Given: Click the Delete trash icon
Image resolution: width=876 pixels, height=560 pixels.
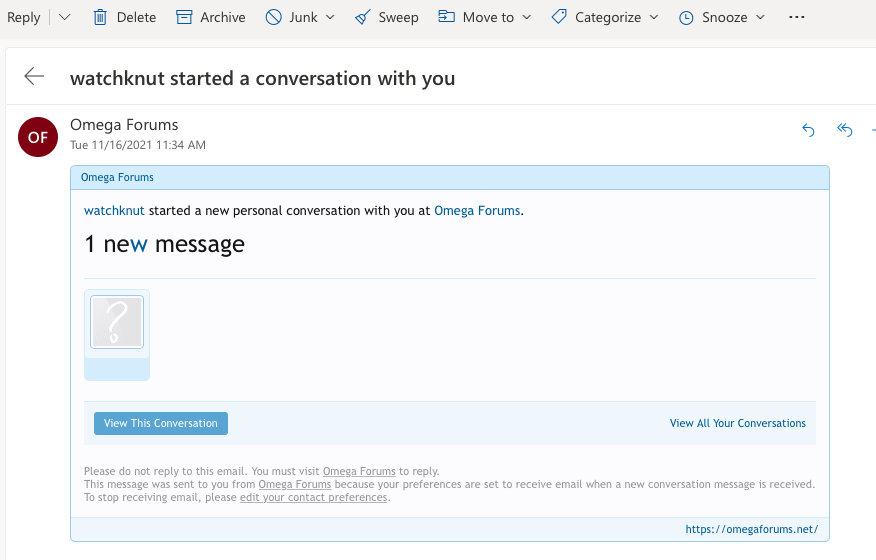Looking at the screenshot, I should point(100,17).
